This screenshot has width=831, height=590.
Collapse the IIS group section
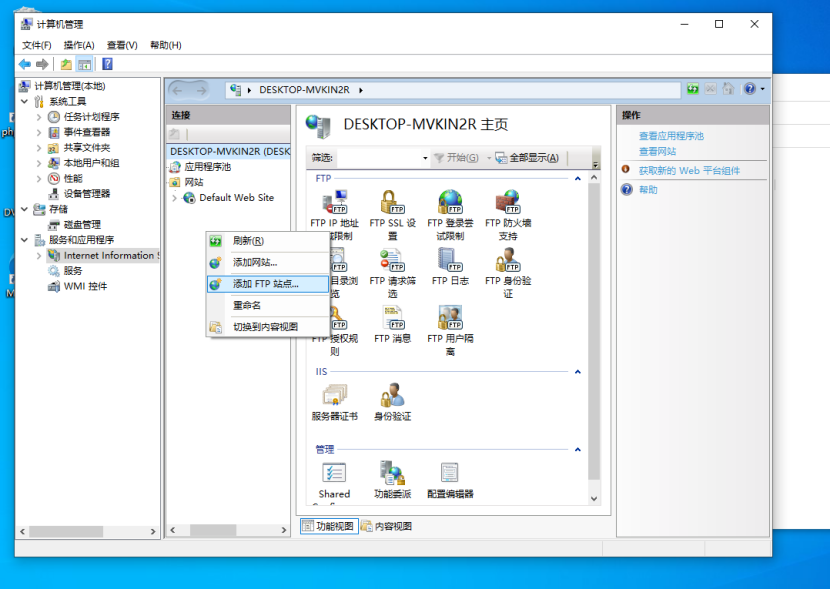[x=578, y=372]
